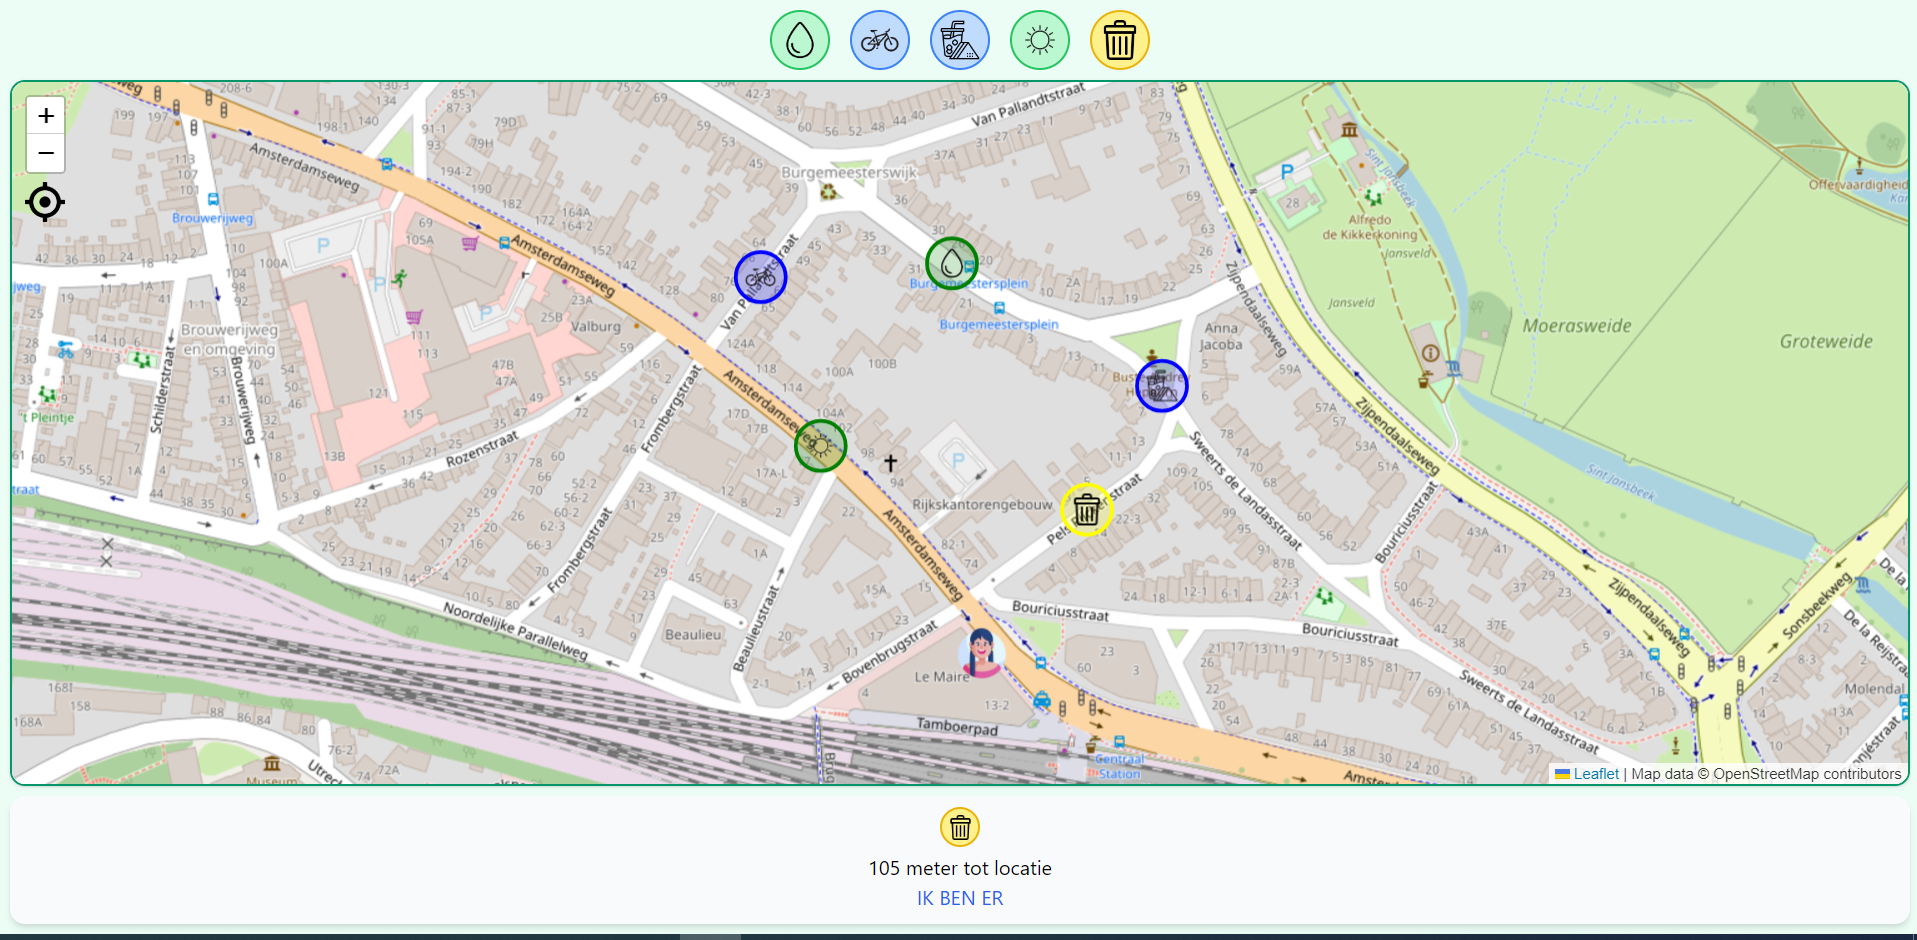Center map on my current location
This screenshot has height=940, width=1917.
[45, 202]
